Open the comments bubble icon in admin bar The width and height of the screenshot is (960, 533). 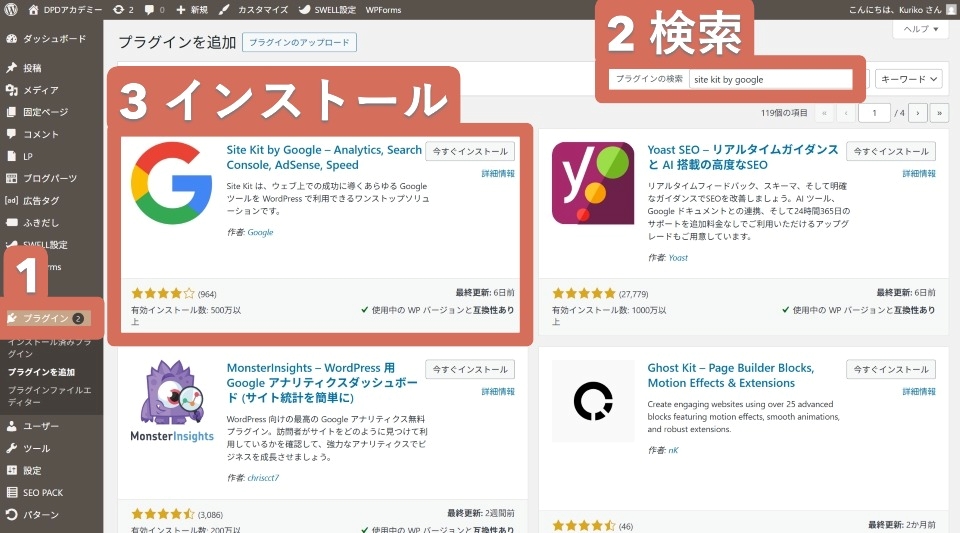coord(149,9)
